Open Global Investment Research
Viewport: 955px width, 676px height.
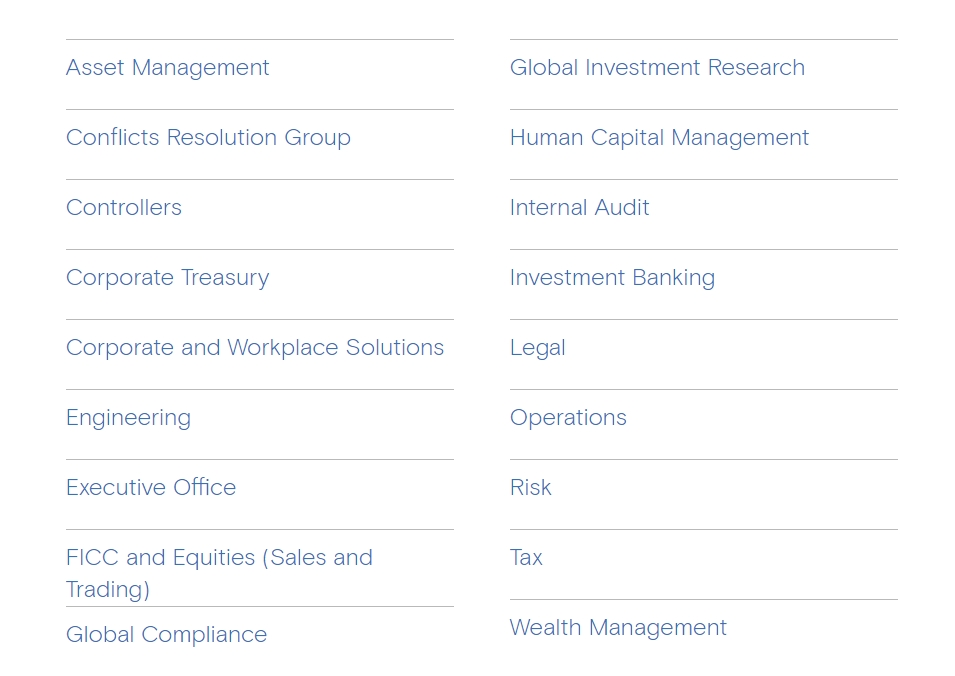coord(657,68)
